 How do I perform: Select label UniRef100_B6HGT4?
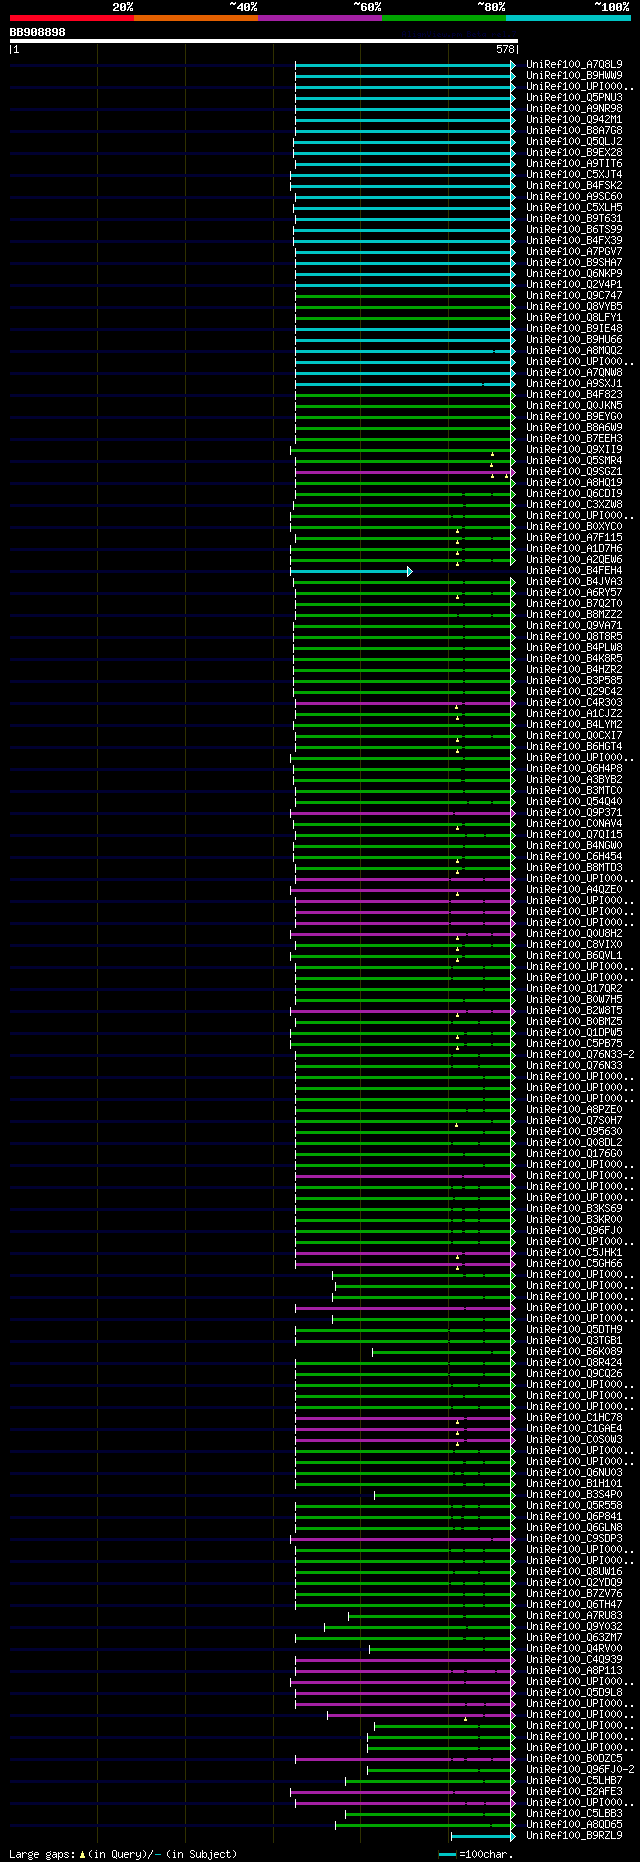tap(574, 746)
